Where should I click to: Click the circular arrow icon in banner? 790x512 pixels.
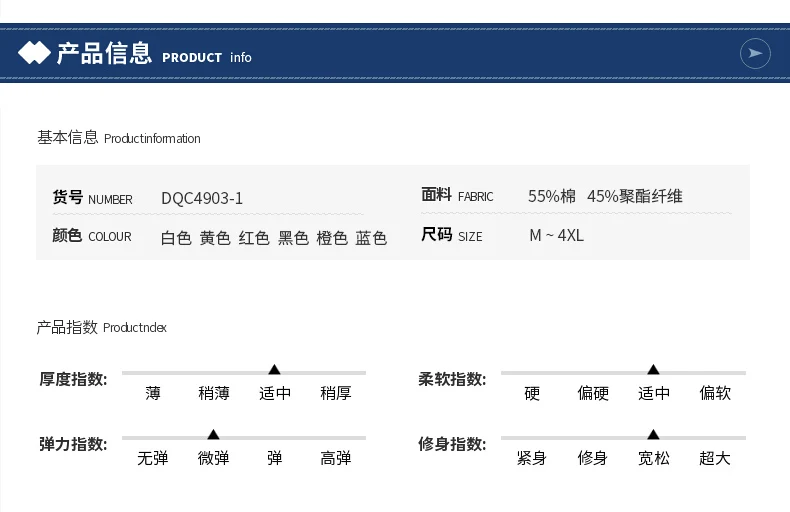(755, 53)
